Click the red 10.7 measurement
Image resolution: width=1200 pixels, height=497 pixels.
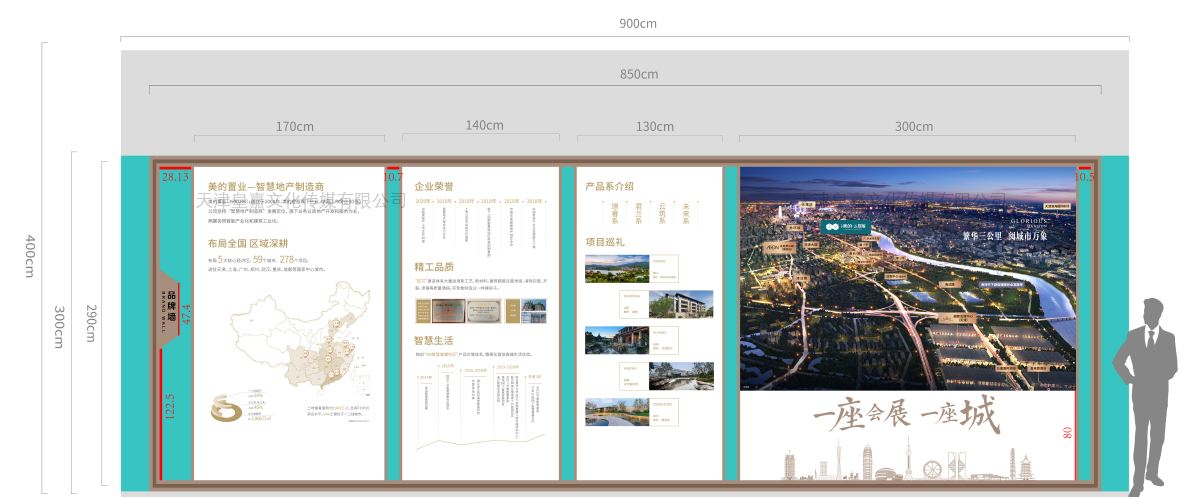pos(393,177)
